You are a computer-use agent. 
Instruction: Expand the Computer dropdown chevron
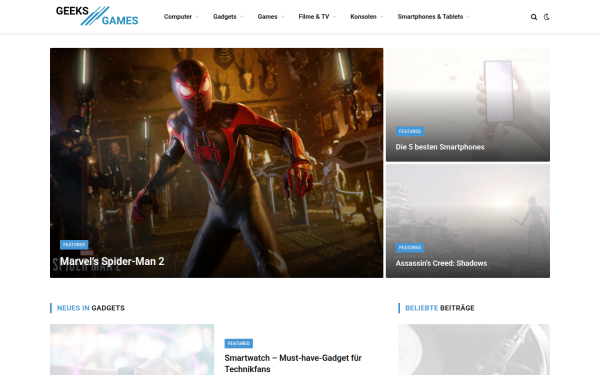(x=197, y=17)
